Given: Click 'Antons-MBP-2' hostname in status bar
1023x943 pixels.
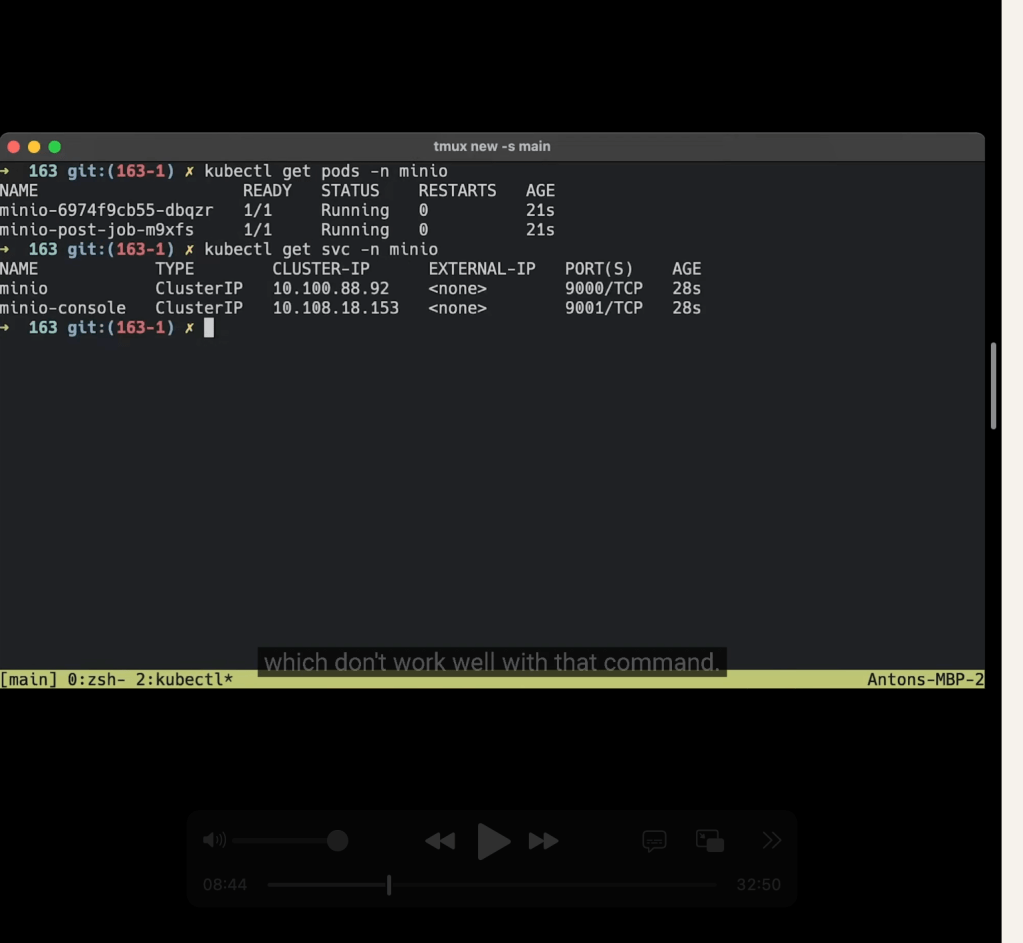Looking at the screenshot, I should pyautogui.click(x=925, y=679).
